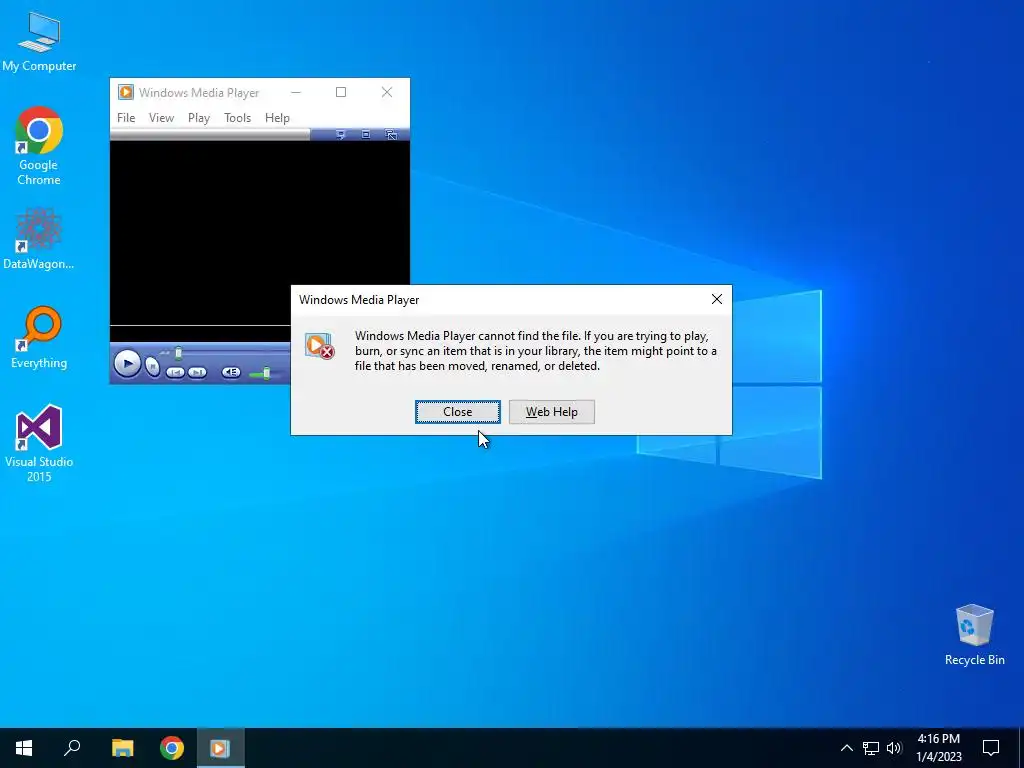1024x768 pixels.
Task: Click the Web Help button
Action: point(552,412)
